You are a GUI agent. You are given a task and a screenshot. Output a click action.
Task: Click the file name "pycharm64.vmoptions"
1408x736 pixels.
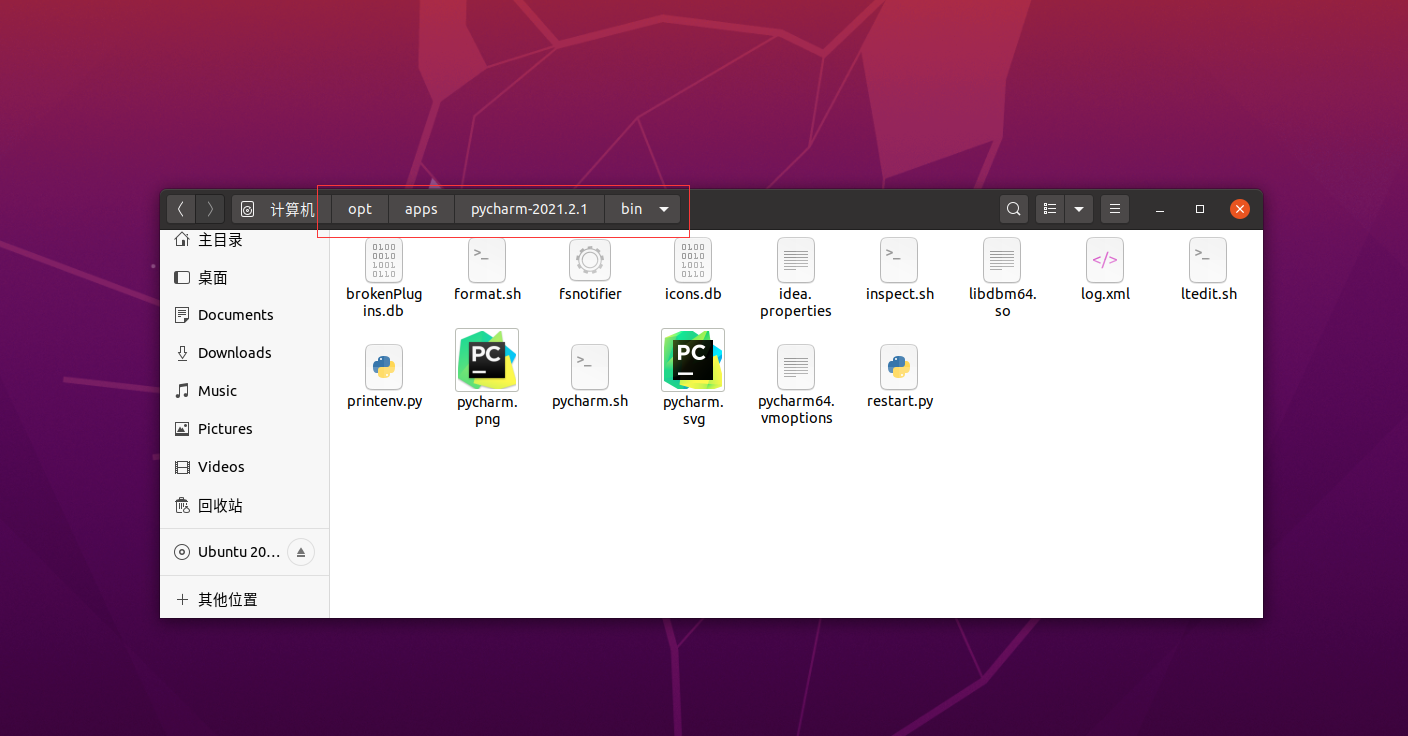tap(796, 410)
